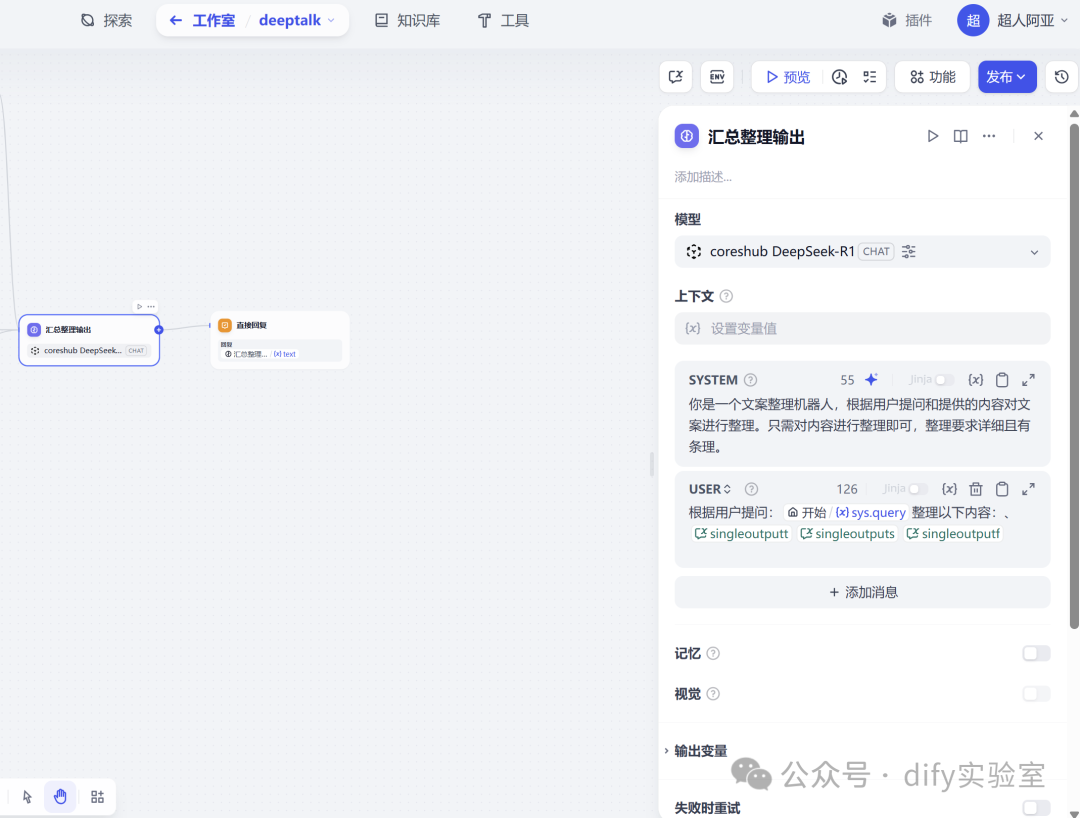The width and height of the screenshot is (1080, 818).
Task: Click the singleoutputt variable tag
Action: pos(740,534)
